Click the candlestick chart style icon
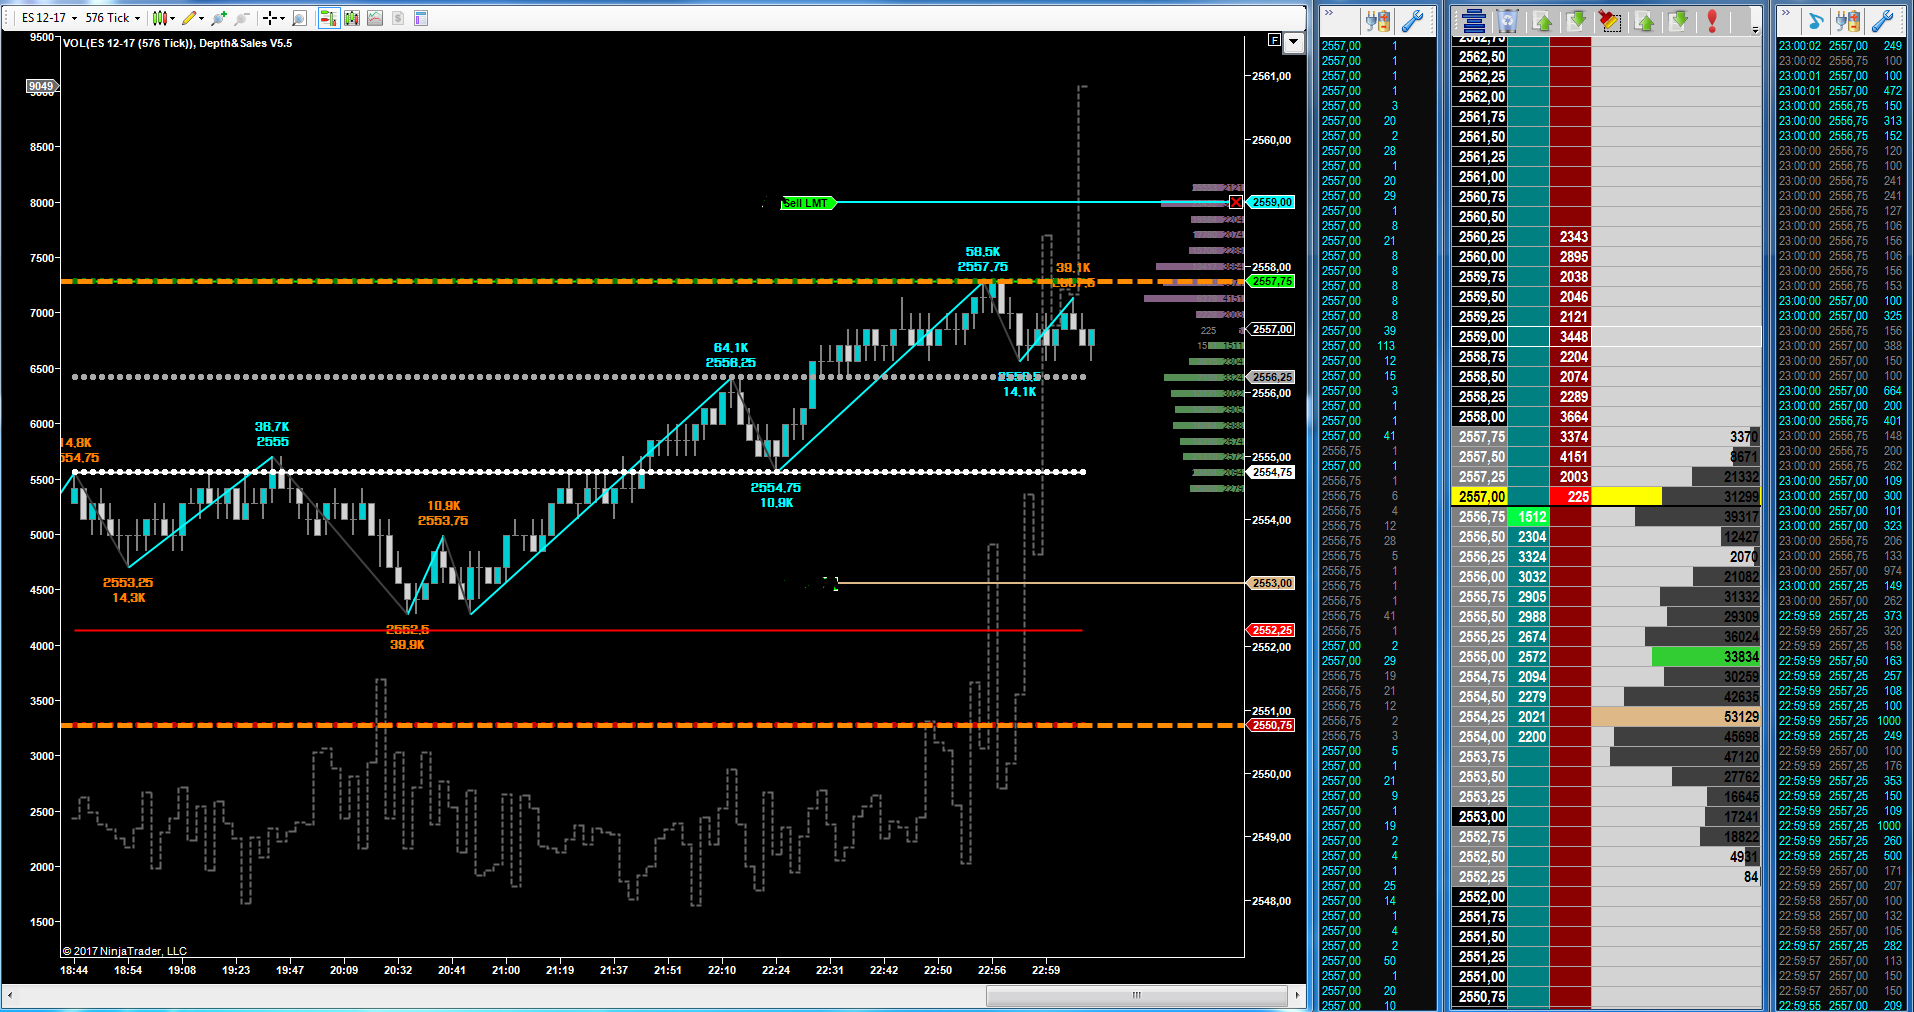 159,18
